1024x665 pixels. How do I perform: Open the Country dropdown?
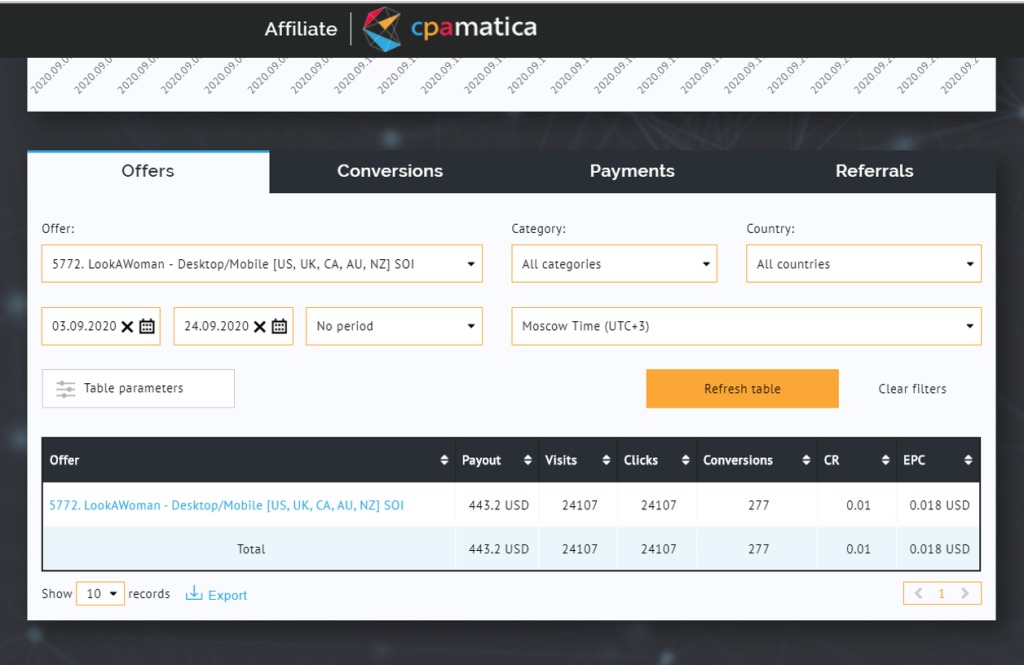[863, 264]
